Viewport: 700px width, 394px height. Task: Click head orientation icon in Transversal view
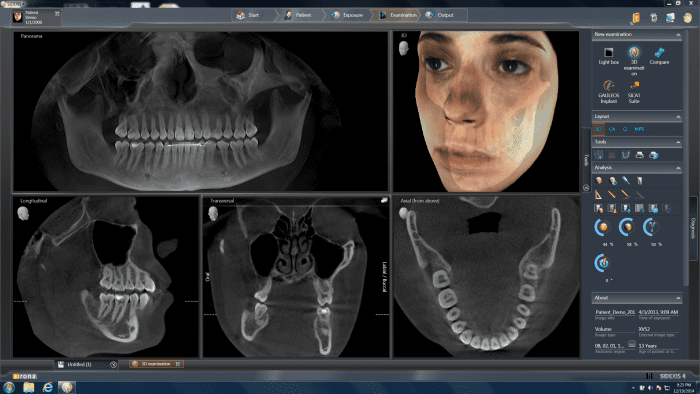pos(213,213)
